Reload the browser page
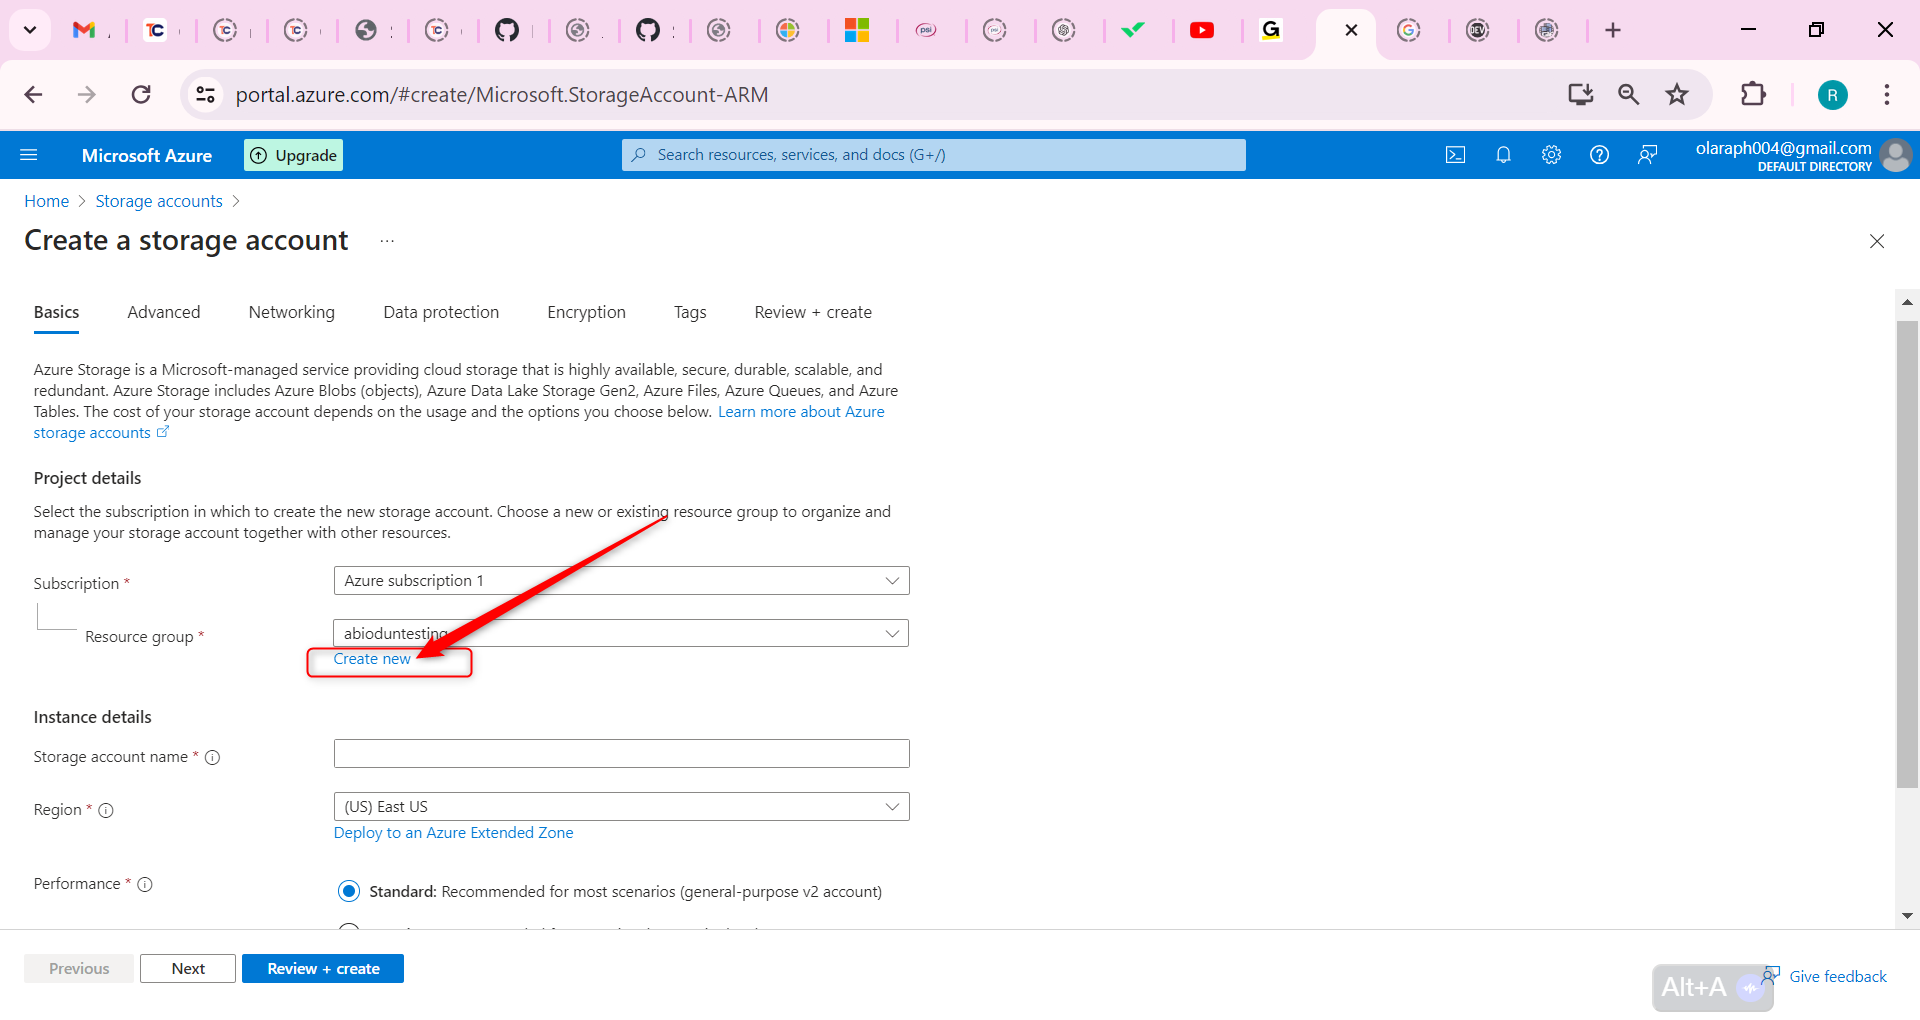The image size is (1920, 1020). (141, 95)
